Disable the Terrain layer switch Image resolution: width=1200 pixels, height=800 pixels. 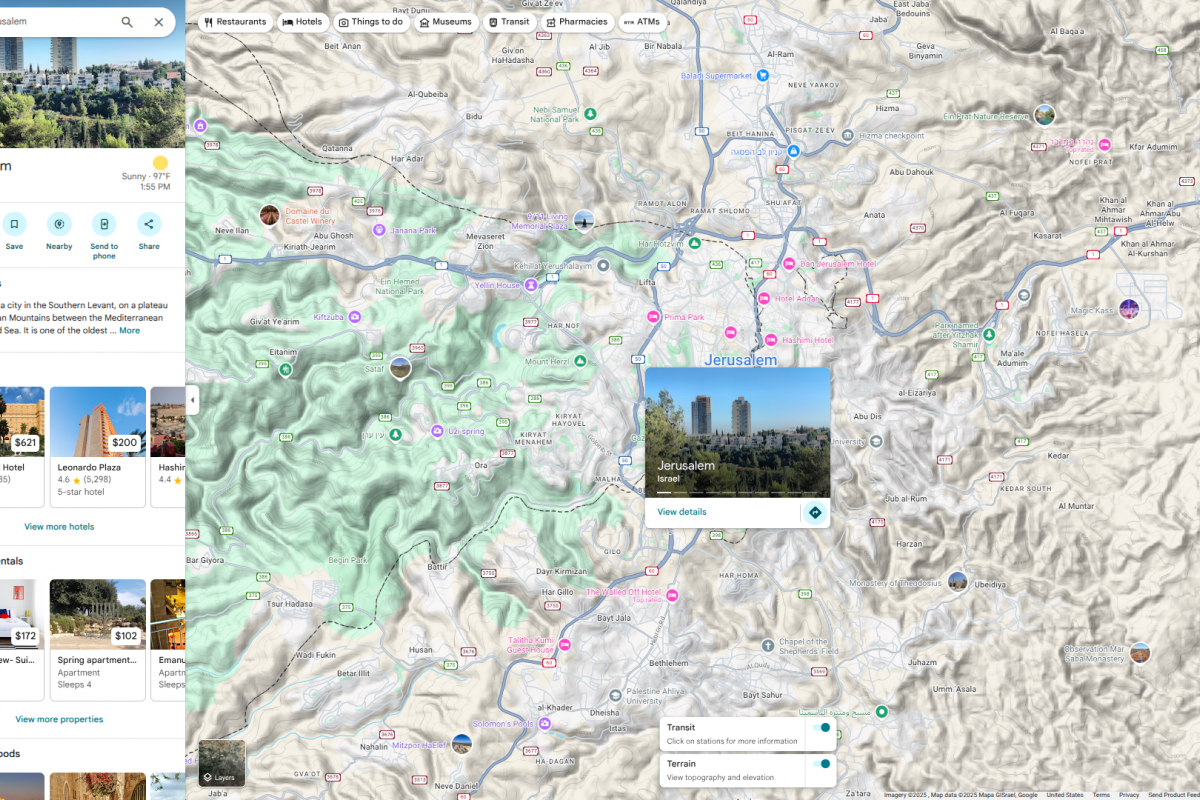tap(822, 764)
